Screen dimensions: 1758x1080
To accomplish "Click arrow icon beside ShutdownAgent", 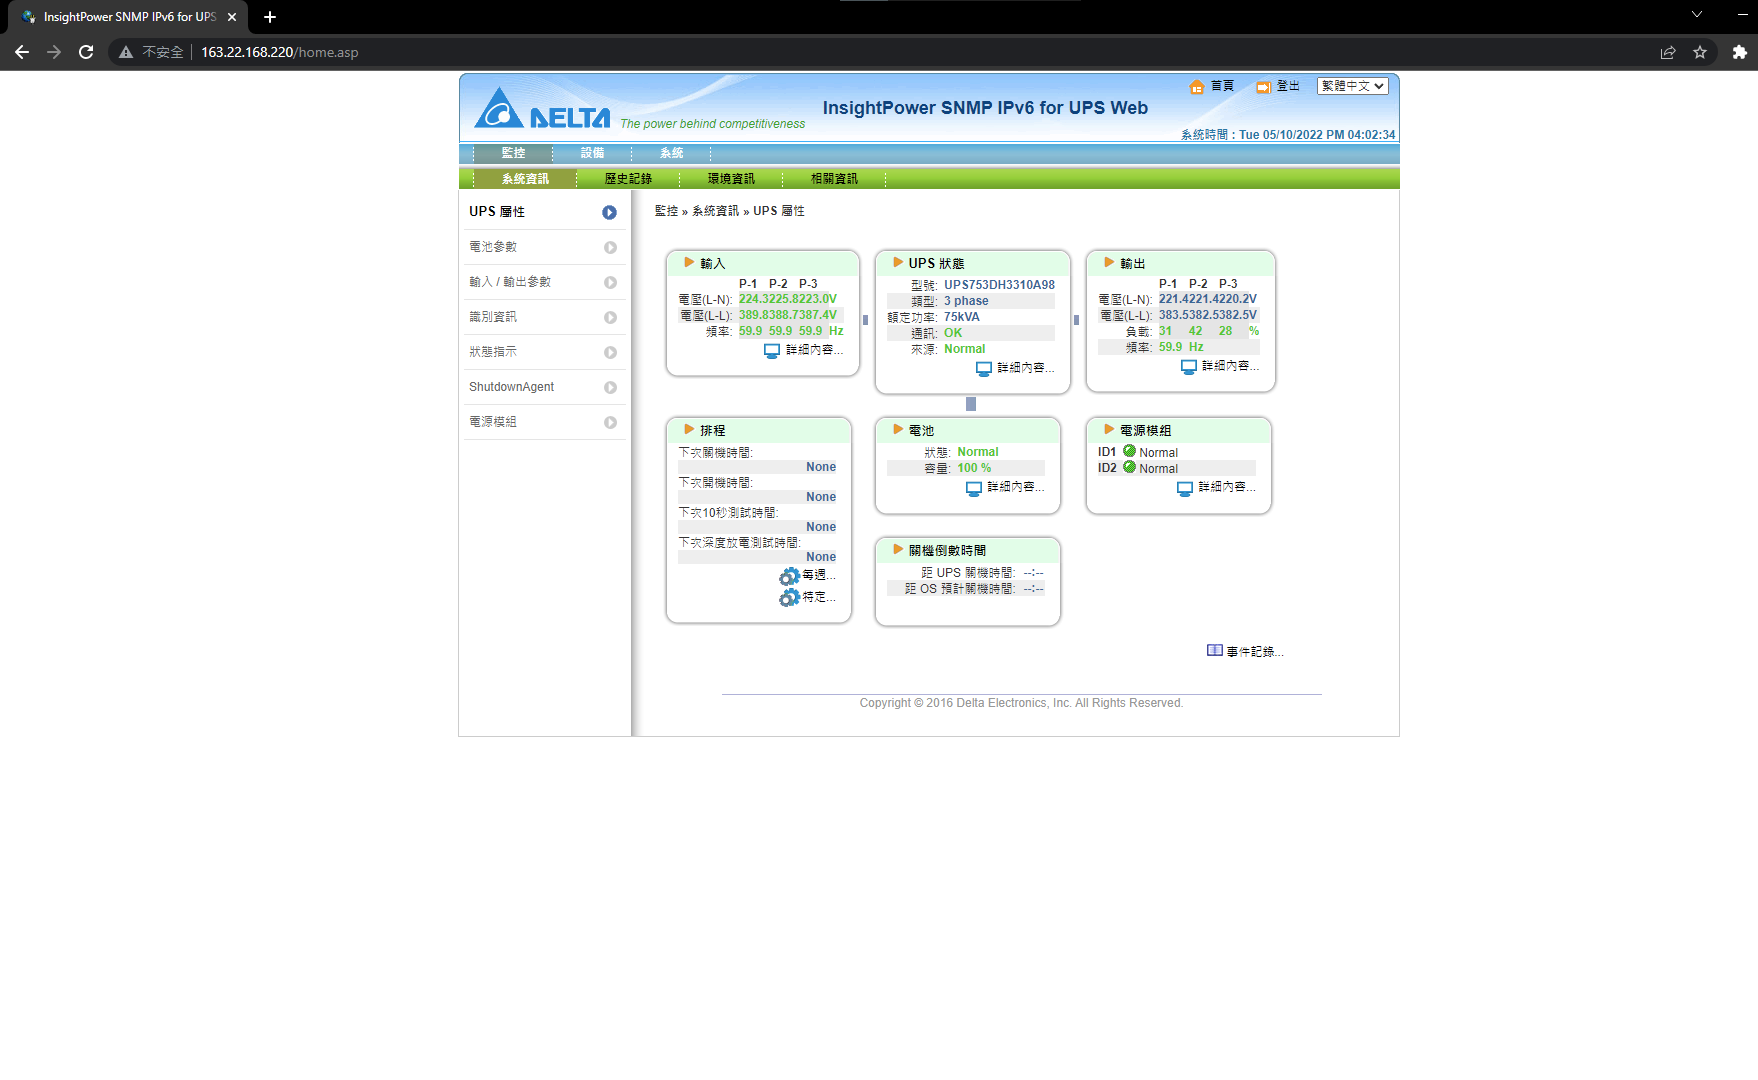I will (610, 387).
